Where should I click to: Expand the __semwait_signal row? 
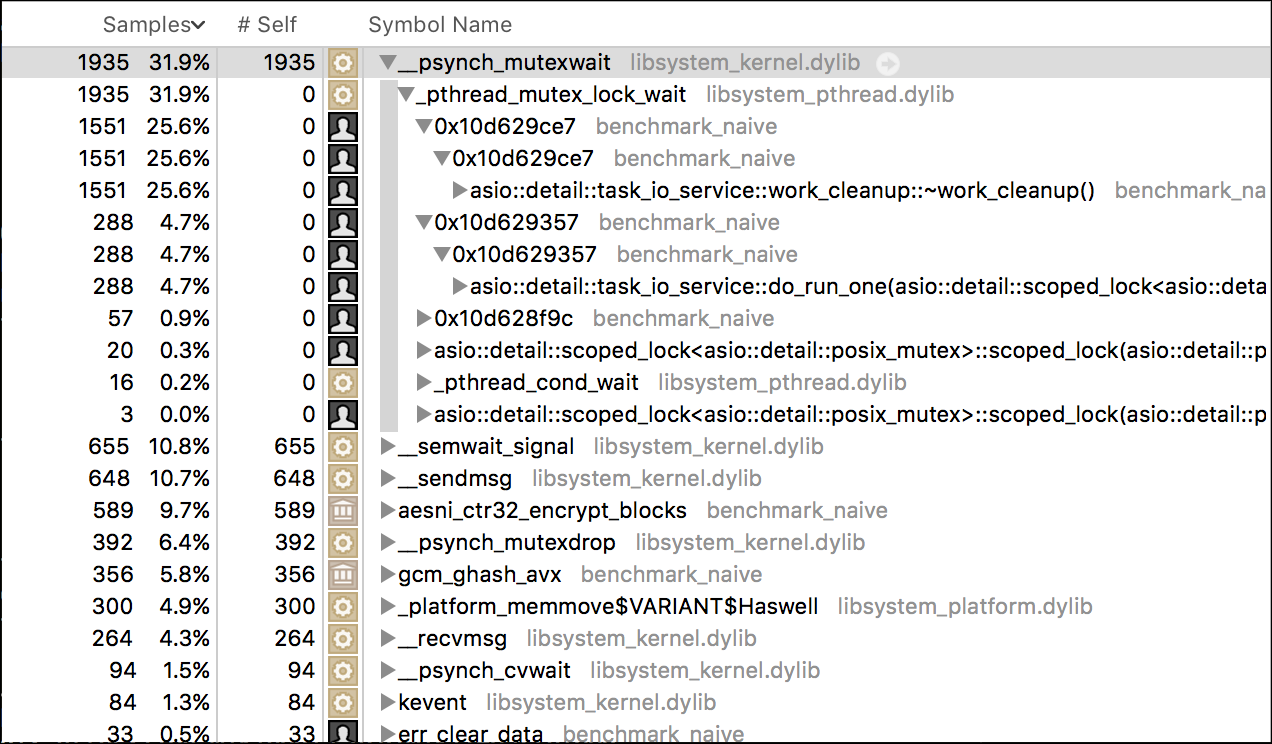(388, 447)
